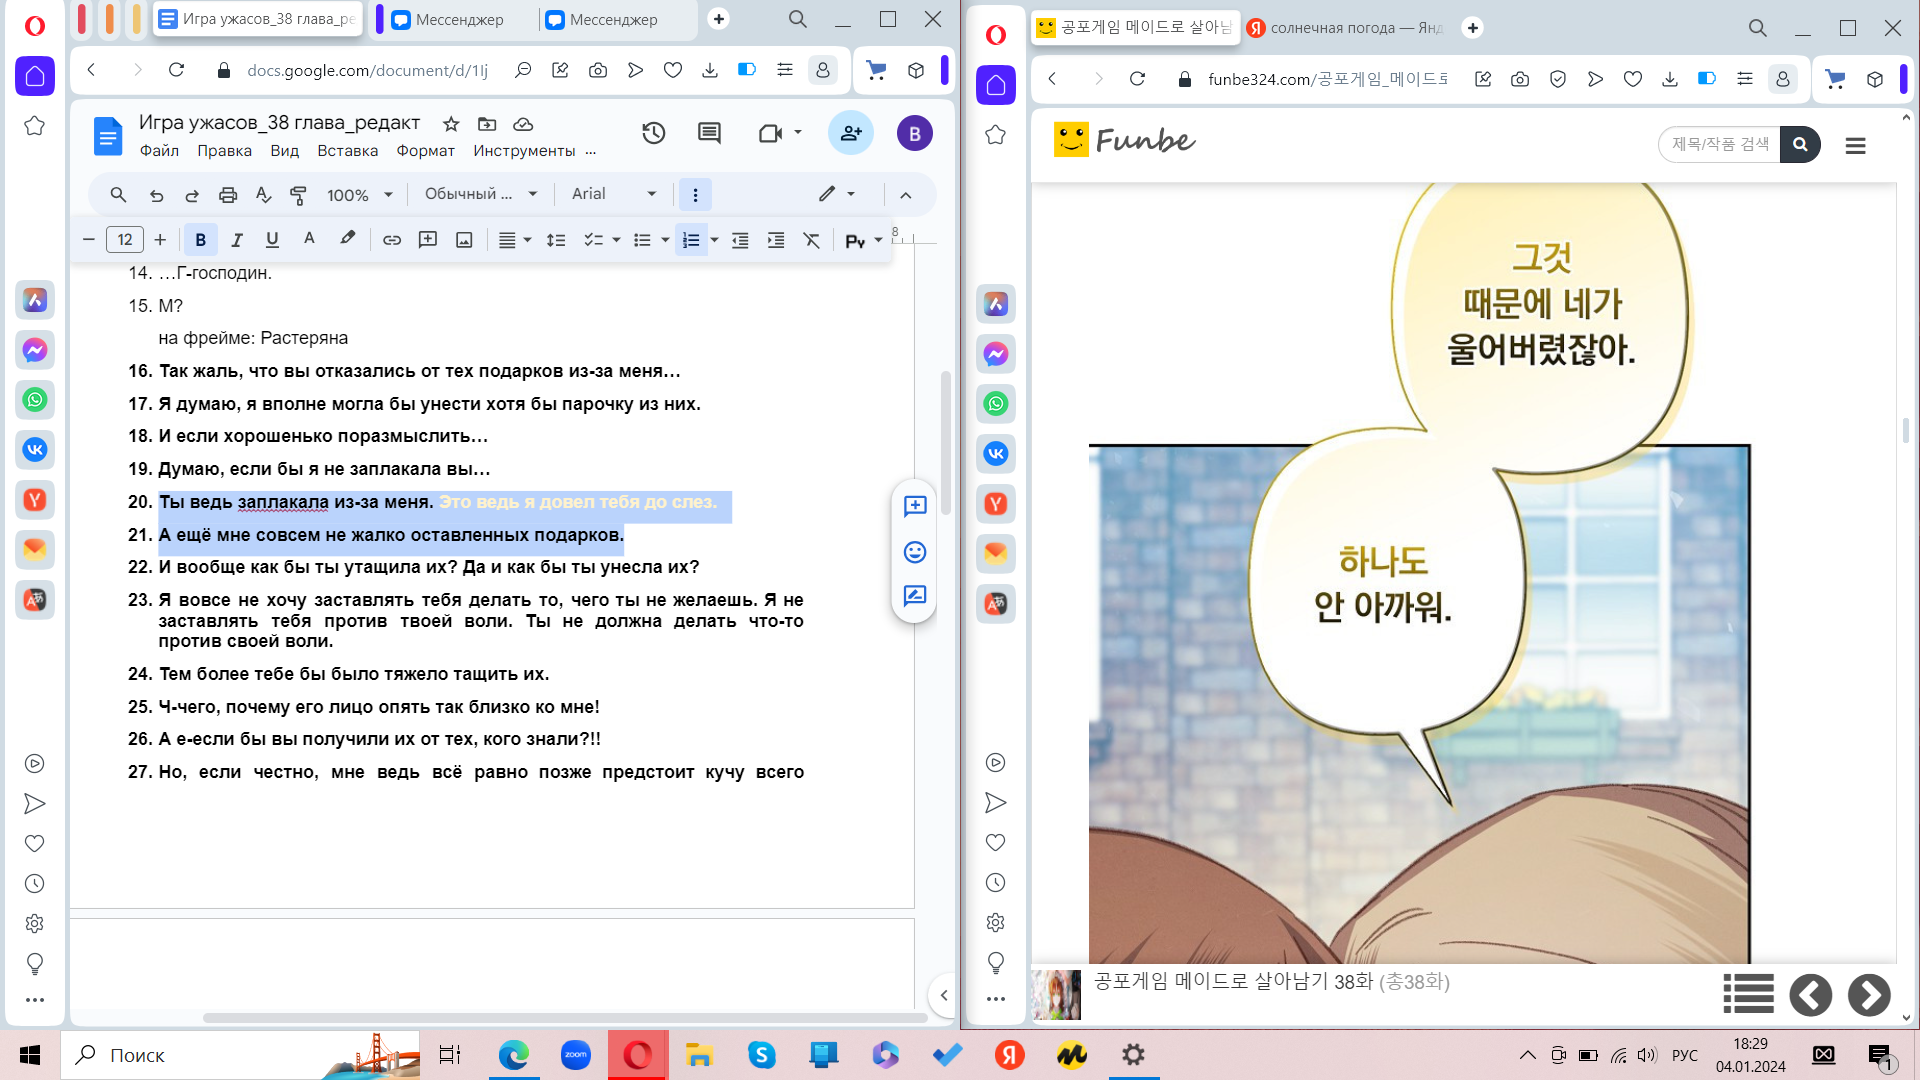Click the Docs redo arrow
This screenshot has width=1920, height=1080.
point(192,195)
